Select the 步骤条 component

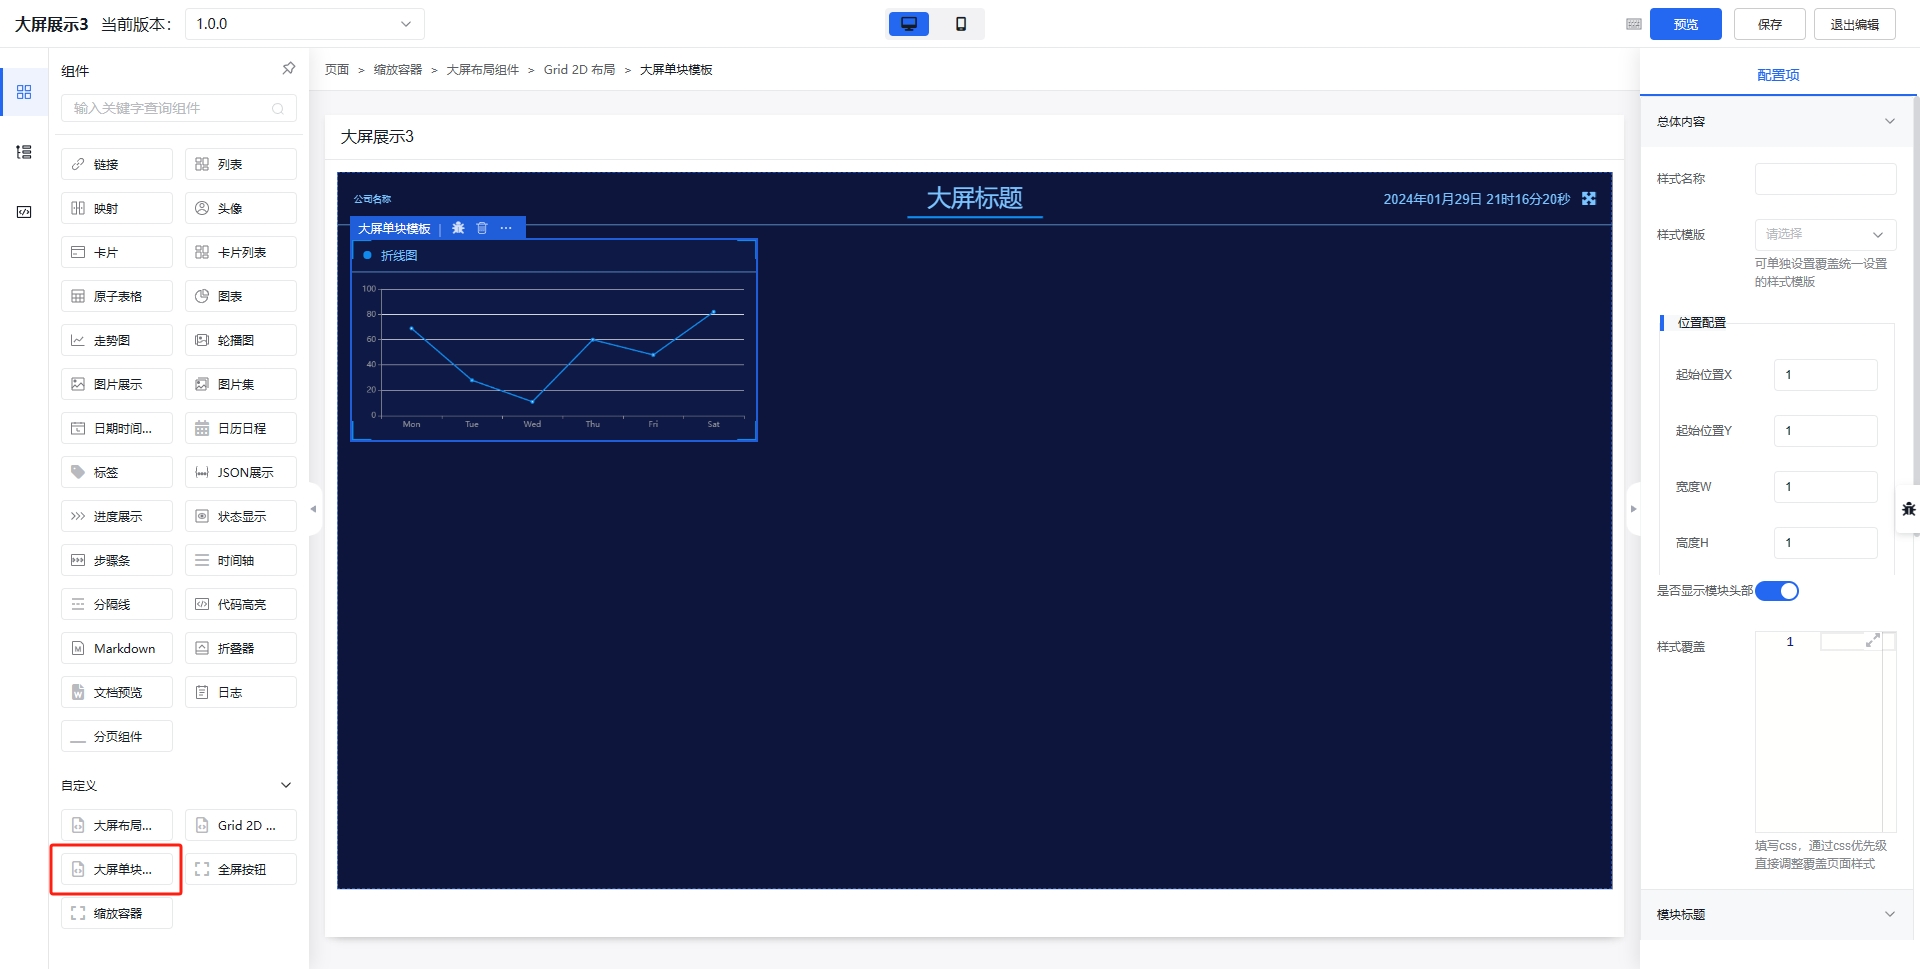pos(117,560)
